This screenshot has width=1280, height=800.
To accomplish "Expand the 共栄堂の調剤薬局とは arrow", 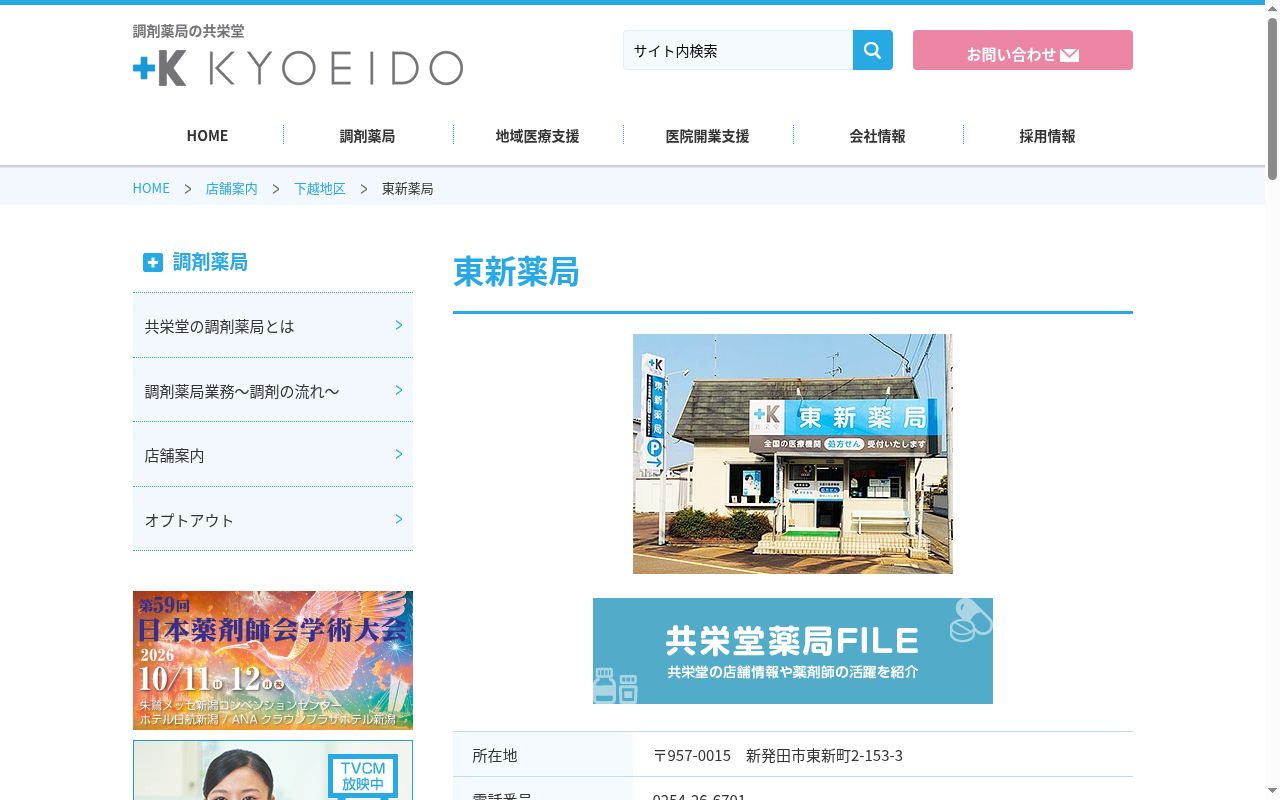I will [399, 325].
